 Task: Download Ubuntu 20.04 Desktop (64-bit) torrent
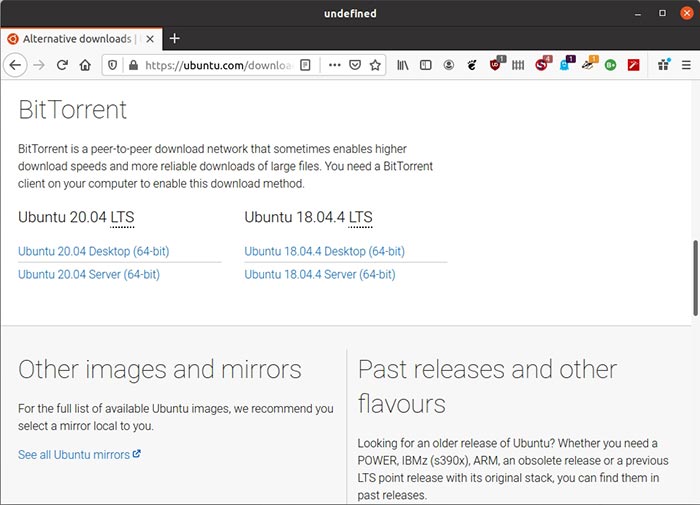tap(94, 251)
